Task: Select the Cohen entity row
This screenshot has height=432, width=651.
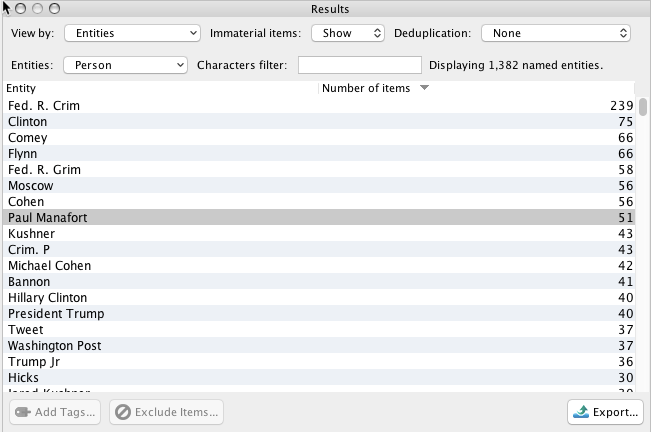Action: (319, 202)
